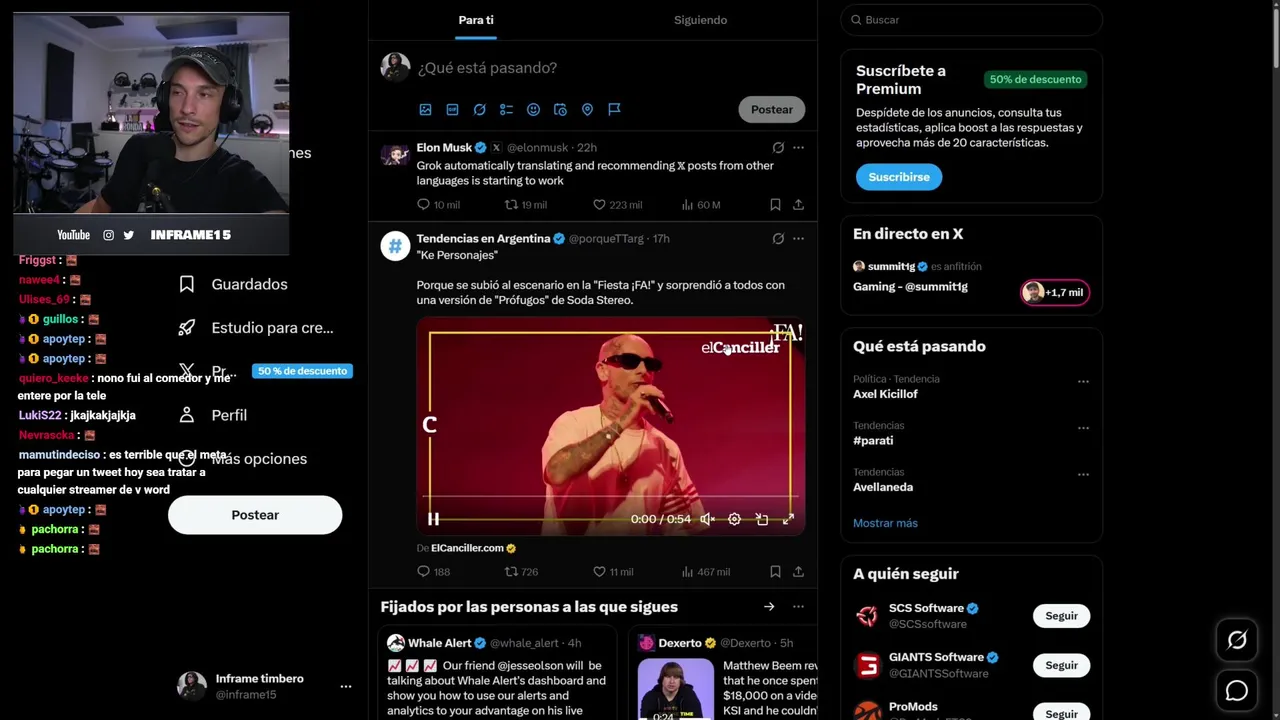Follow SCS Software
Screen dimensions: 1280x720
point(1061,616)
